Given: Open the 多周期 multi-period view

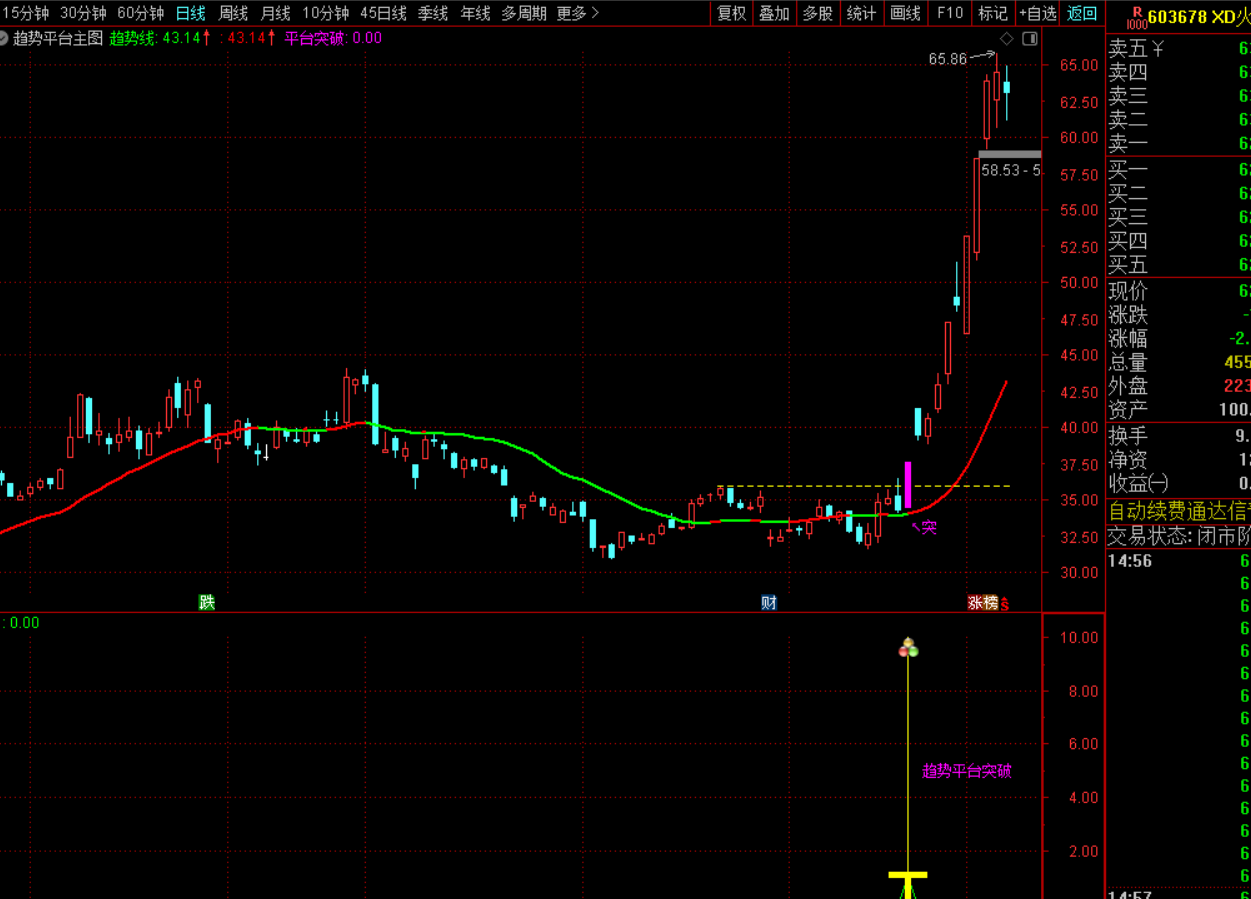Looking at the screenshot, I should [524, 13].
